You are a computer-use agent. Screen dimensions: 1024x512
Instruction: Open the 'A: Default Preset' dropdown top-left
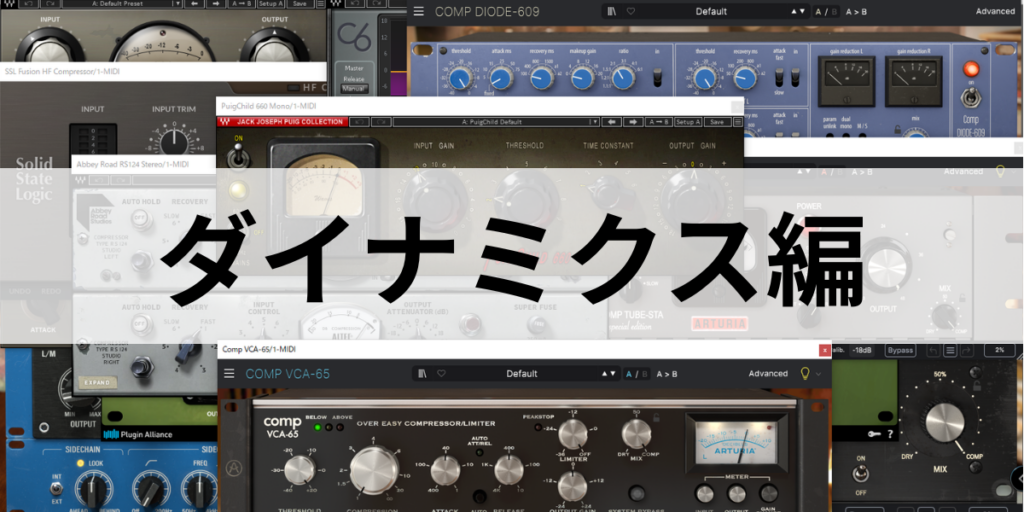[x=121, y=3]
